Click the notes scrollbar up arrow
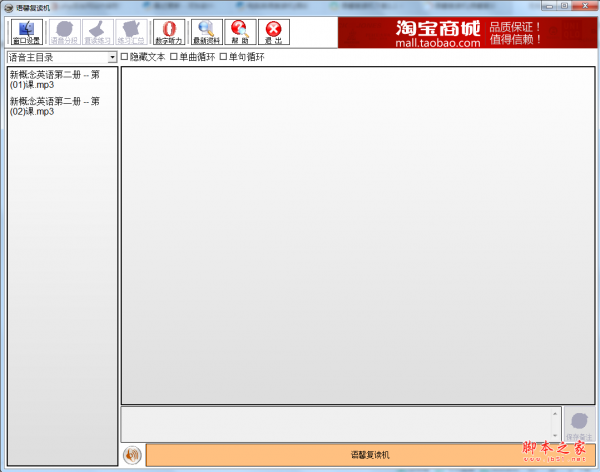Image resolution: width=600 pixels, height=472 pixels. coord(555,413)
